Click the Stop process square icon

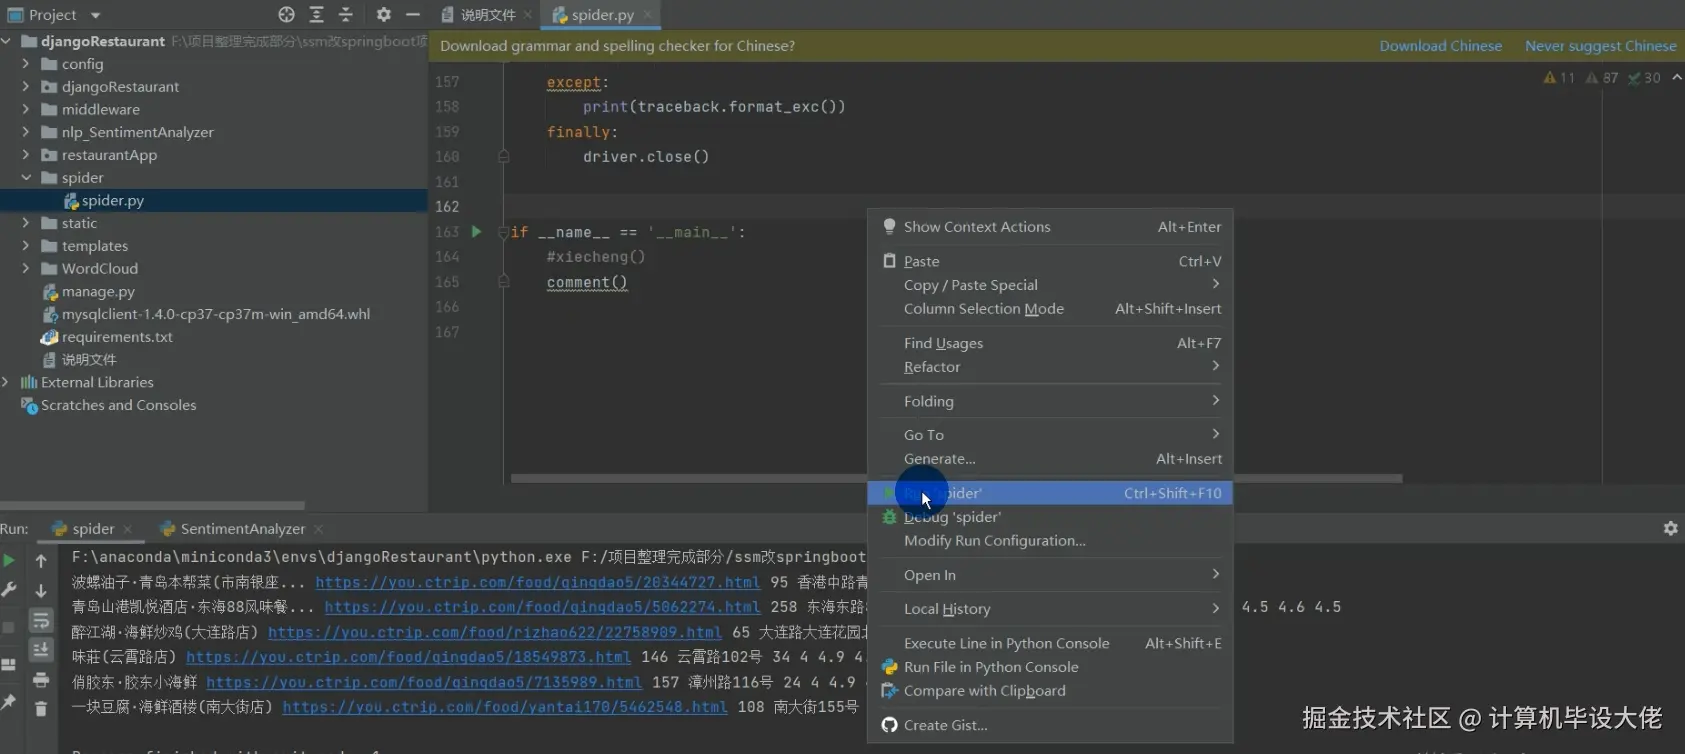pos(9,627)
